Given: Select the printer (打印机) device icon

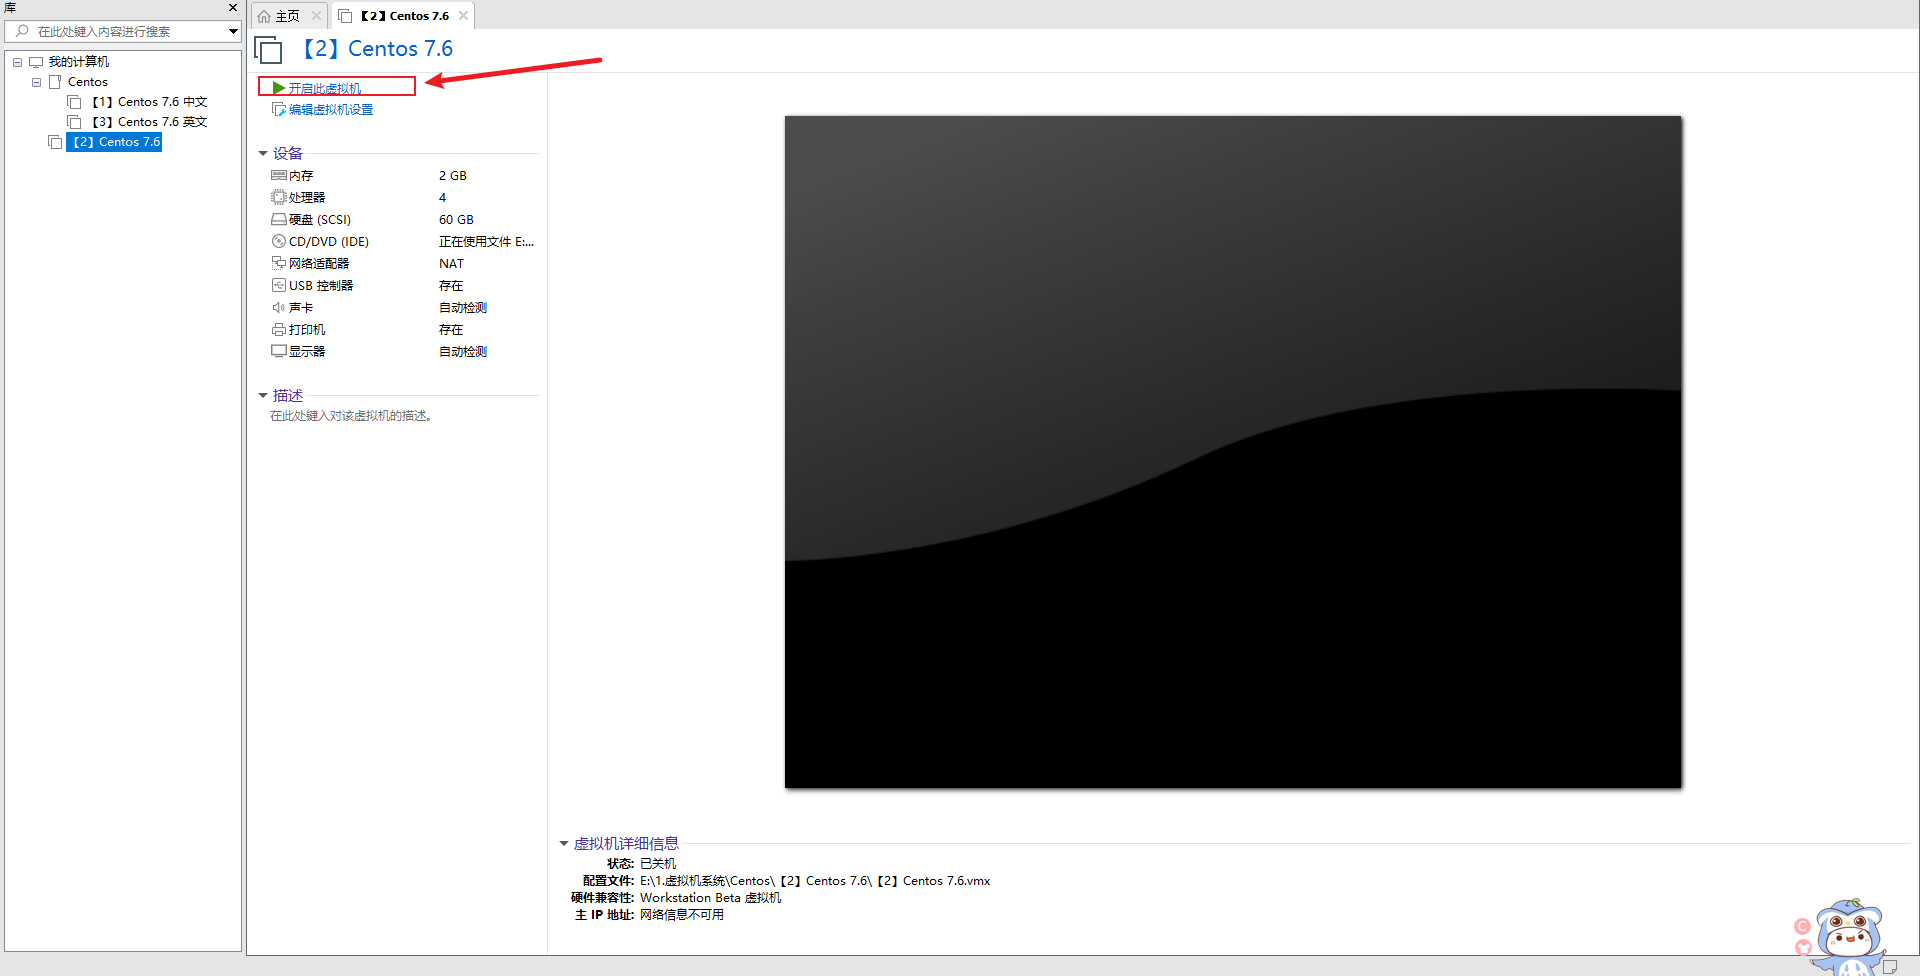Looking at the screenshot, I should 279,329.
